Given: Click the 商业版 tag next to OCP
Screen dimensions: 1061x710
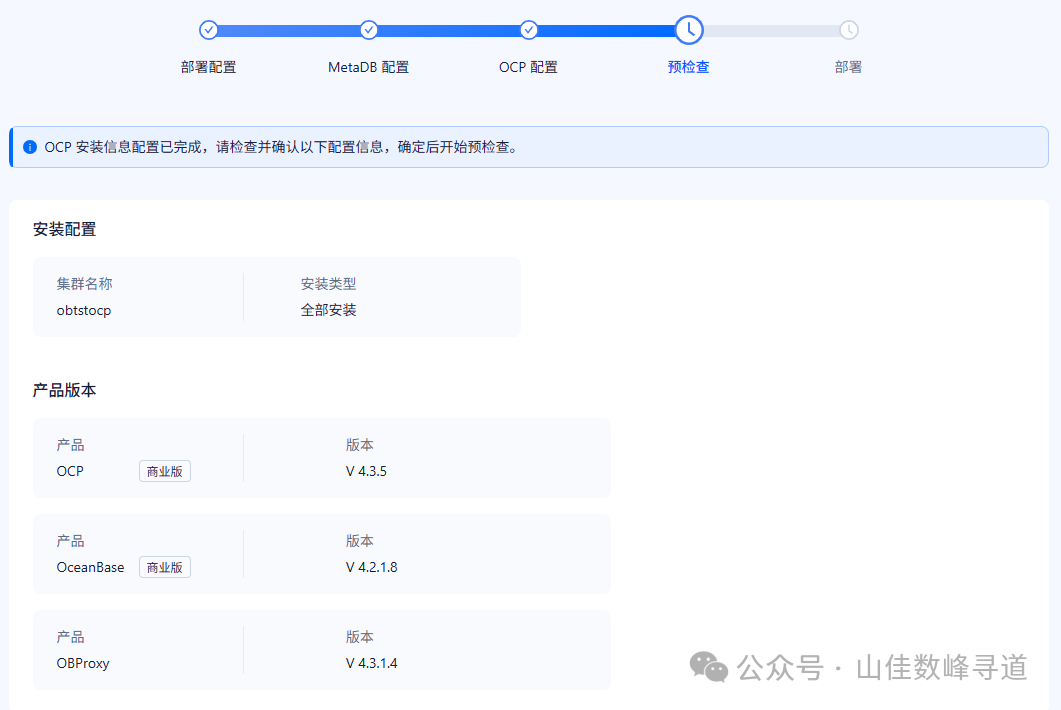Looking at the screenshot, I should click(164, 471).
